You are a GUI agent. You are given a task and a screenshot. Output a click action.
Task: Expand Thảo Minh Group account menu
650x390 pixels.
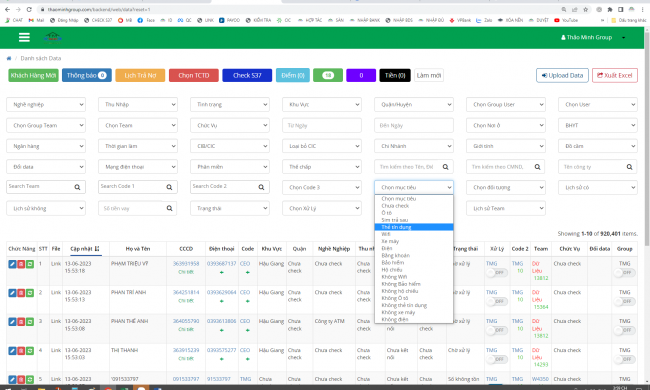point(593,37)
